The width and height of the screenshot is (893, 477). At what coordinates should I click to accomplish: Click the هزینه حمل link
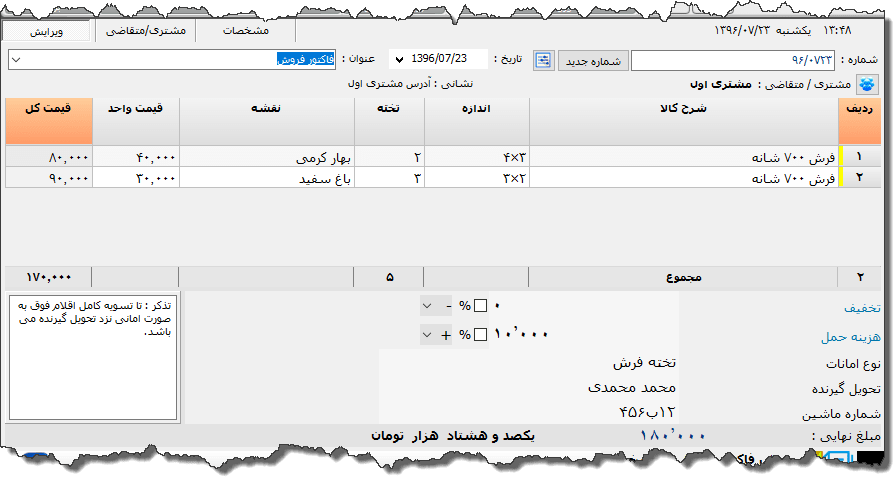click(x=850, y=337)
